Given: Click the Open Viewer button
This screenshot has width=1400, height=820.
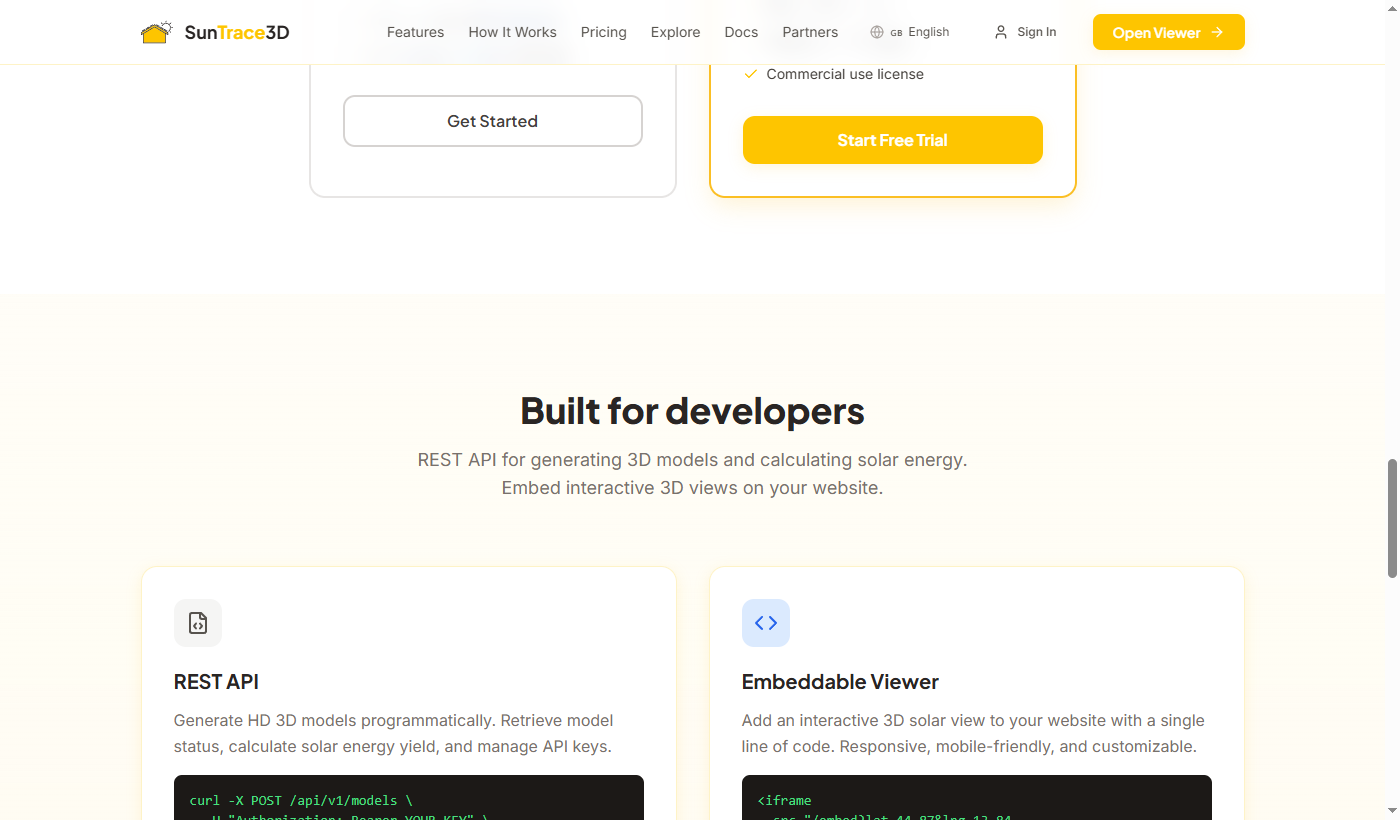Looking at the screenshot, I should [x=1168, y=31].
